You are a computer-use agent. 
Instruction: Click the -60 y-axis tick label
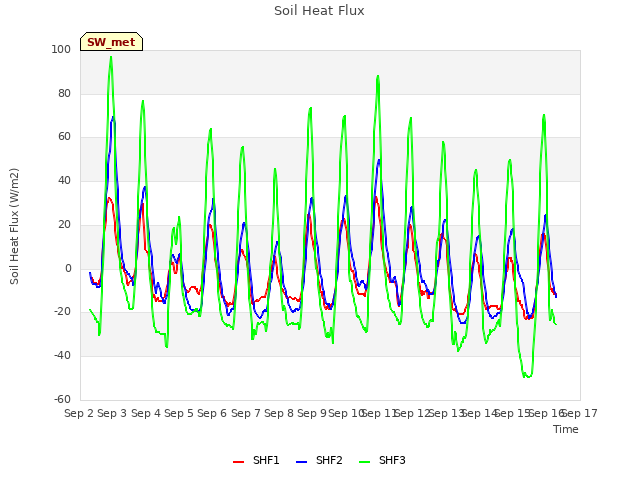pyautogui.click(x=62, y=399)
